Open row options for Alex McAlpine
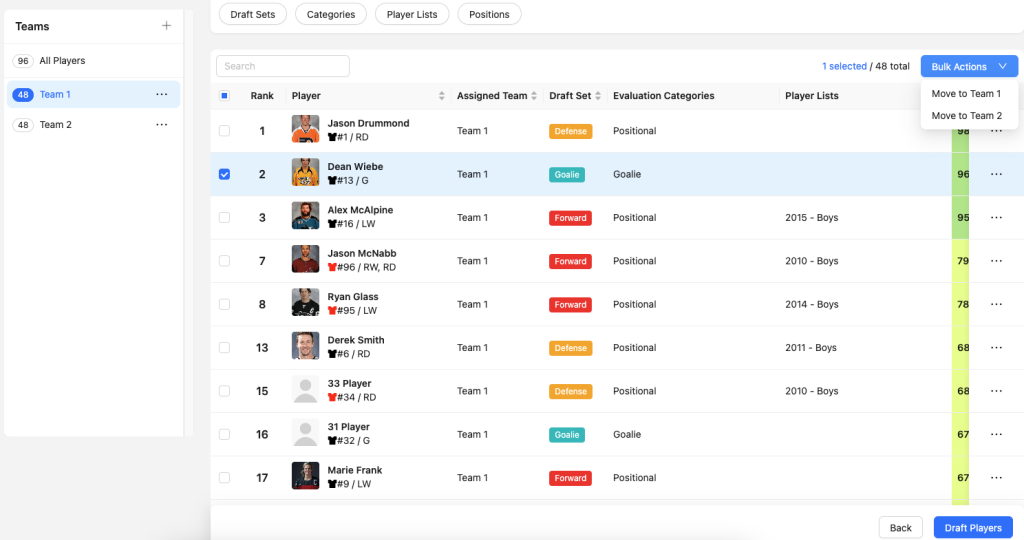 (x=996, y=218)
